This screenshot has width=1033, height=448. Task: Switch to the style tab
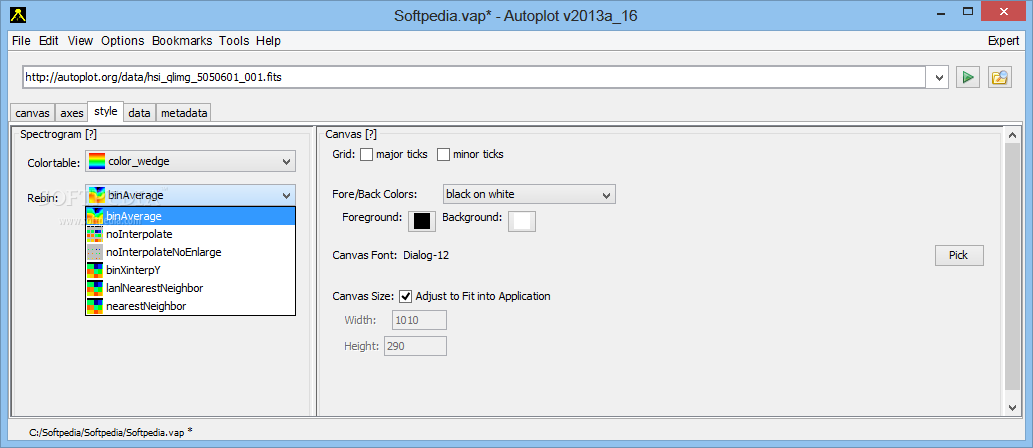pos(105,111)
